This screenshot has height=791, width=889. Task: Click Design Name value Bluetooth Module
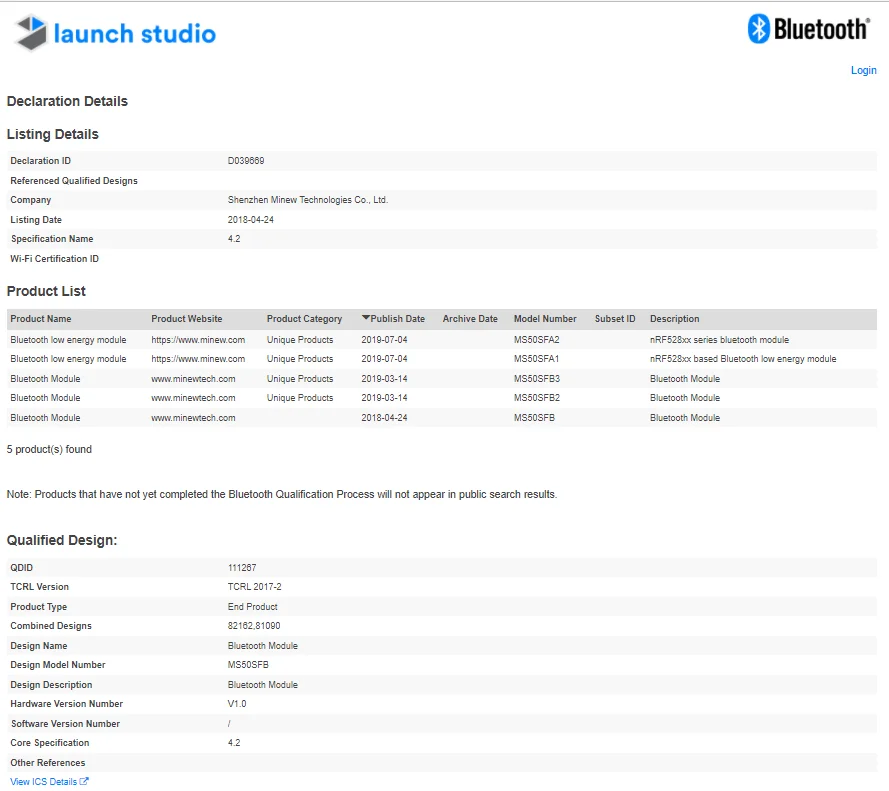[x=263, y=646]
